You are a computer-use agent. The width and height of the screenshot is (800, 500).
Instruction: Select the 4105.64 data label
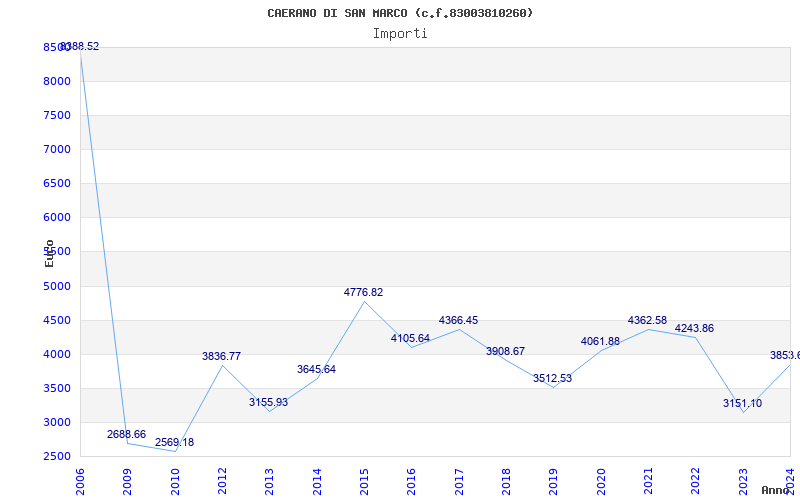411,338
